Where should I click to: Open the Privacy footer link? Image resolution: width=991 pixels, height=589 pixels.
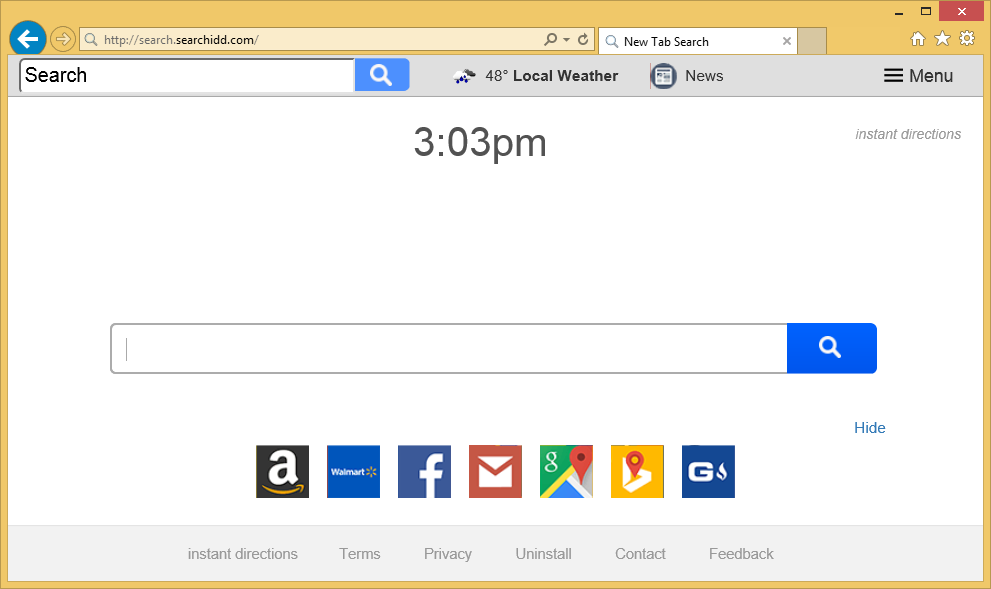click(447, 554)
